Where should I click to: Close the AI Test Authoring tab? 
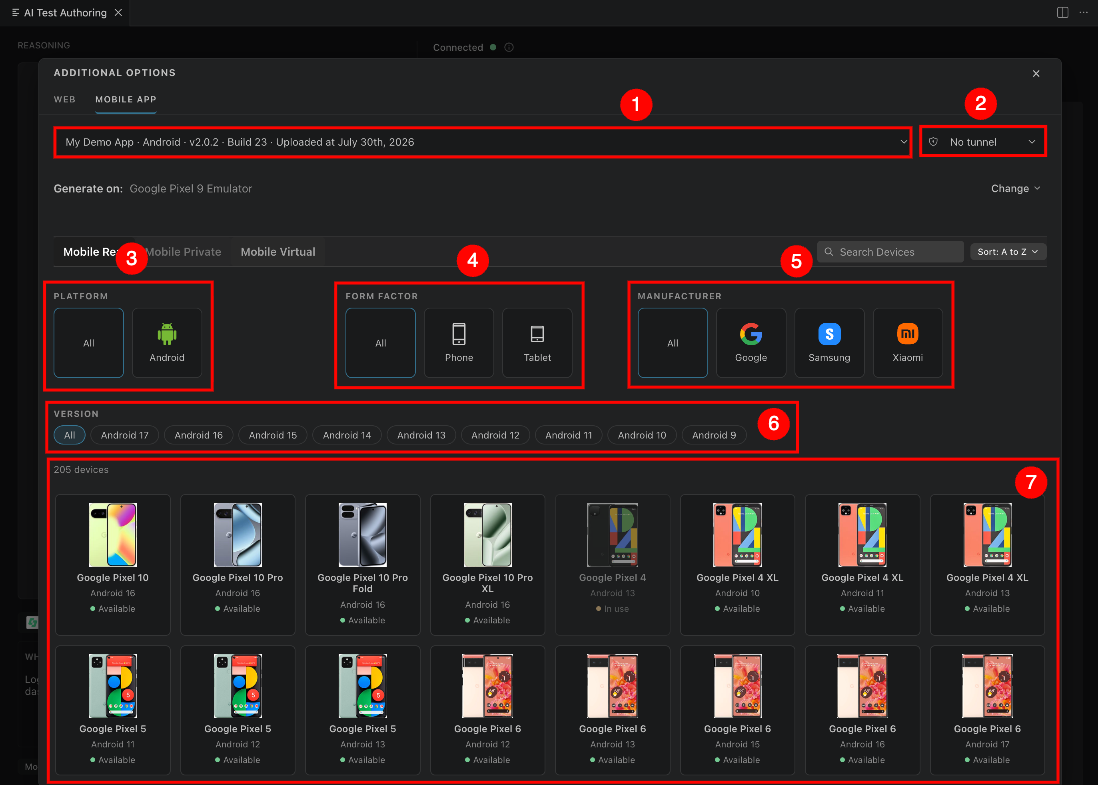click(x=118, y=13)
